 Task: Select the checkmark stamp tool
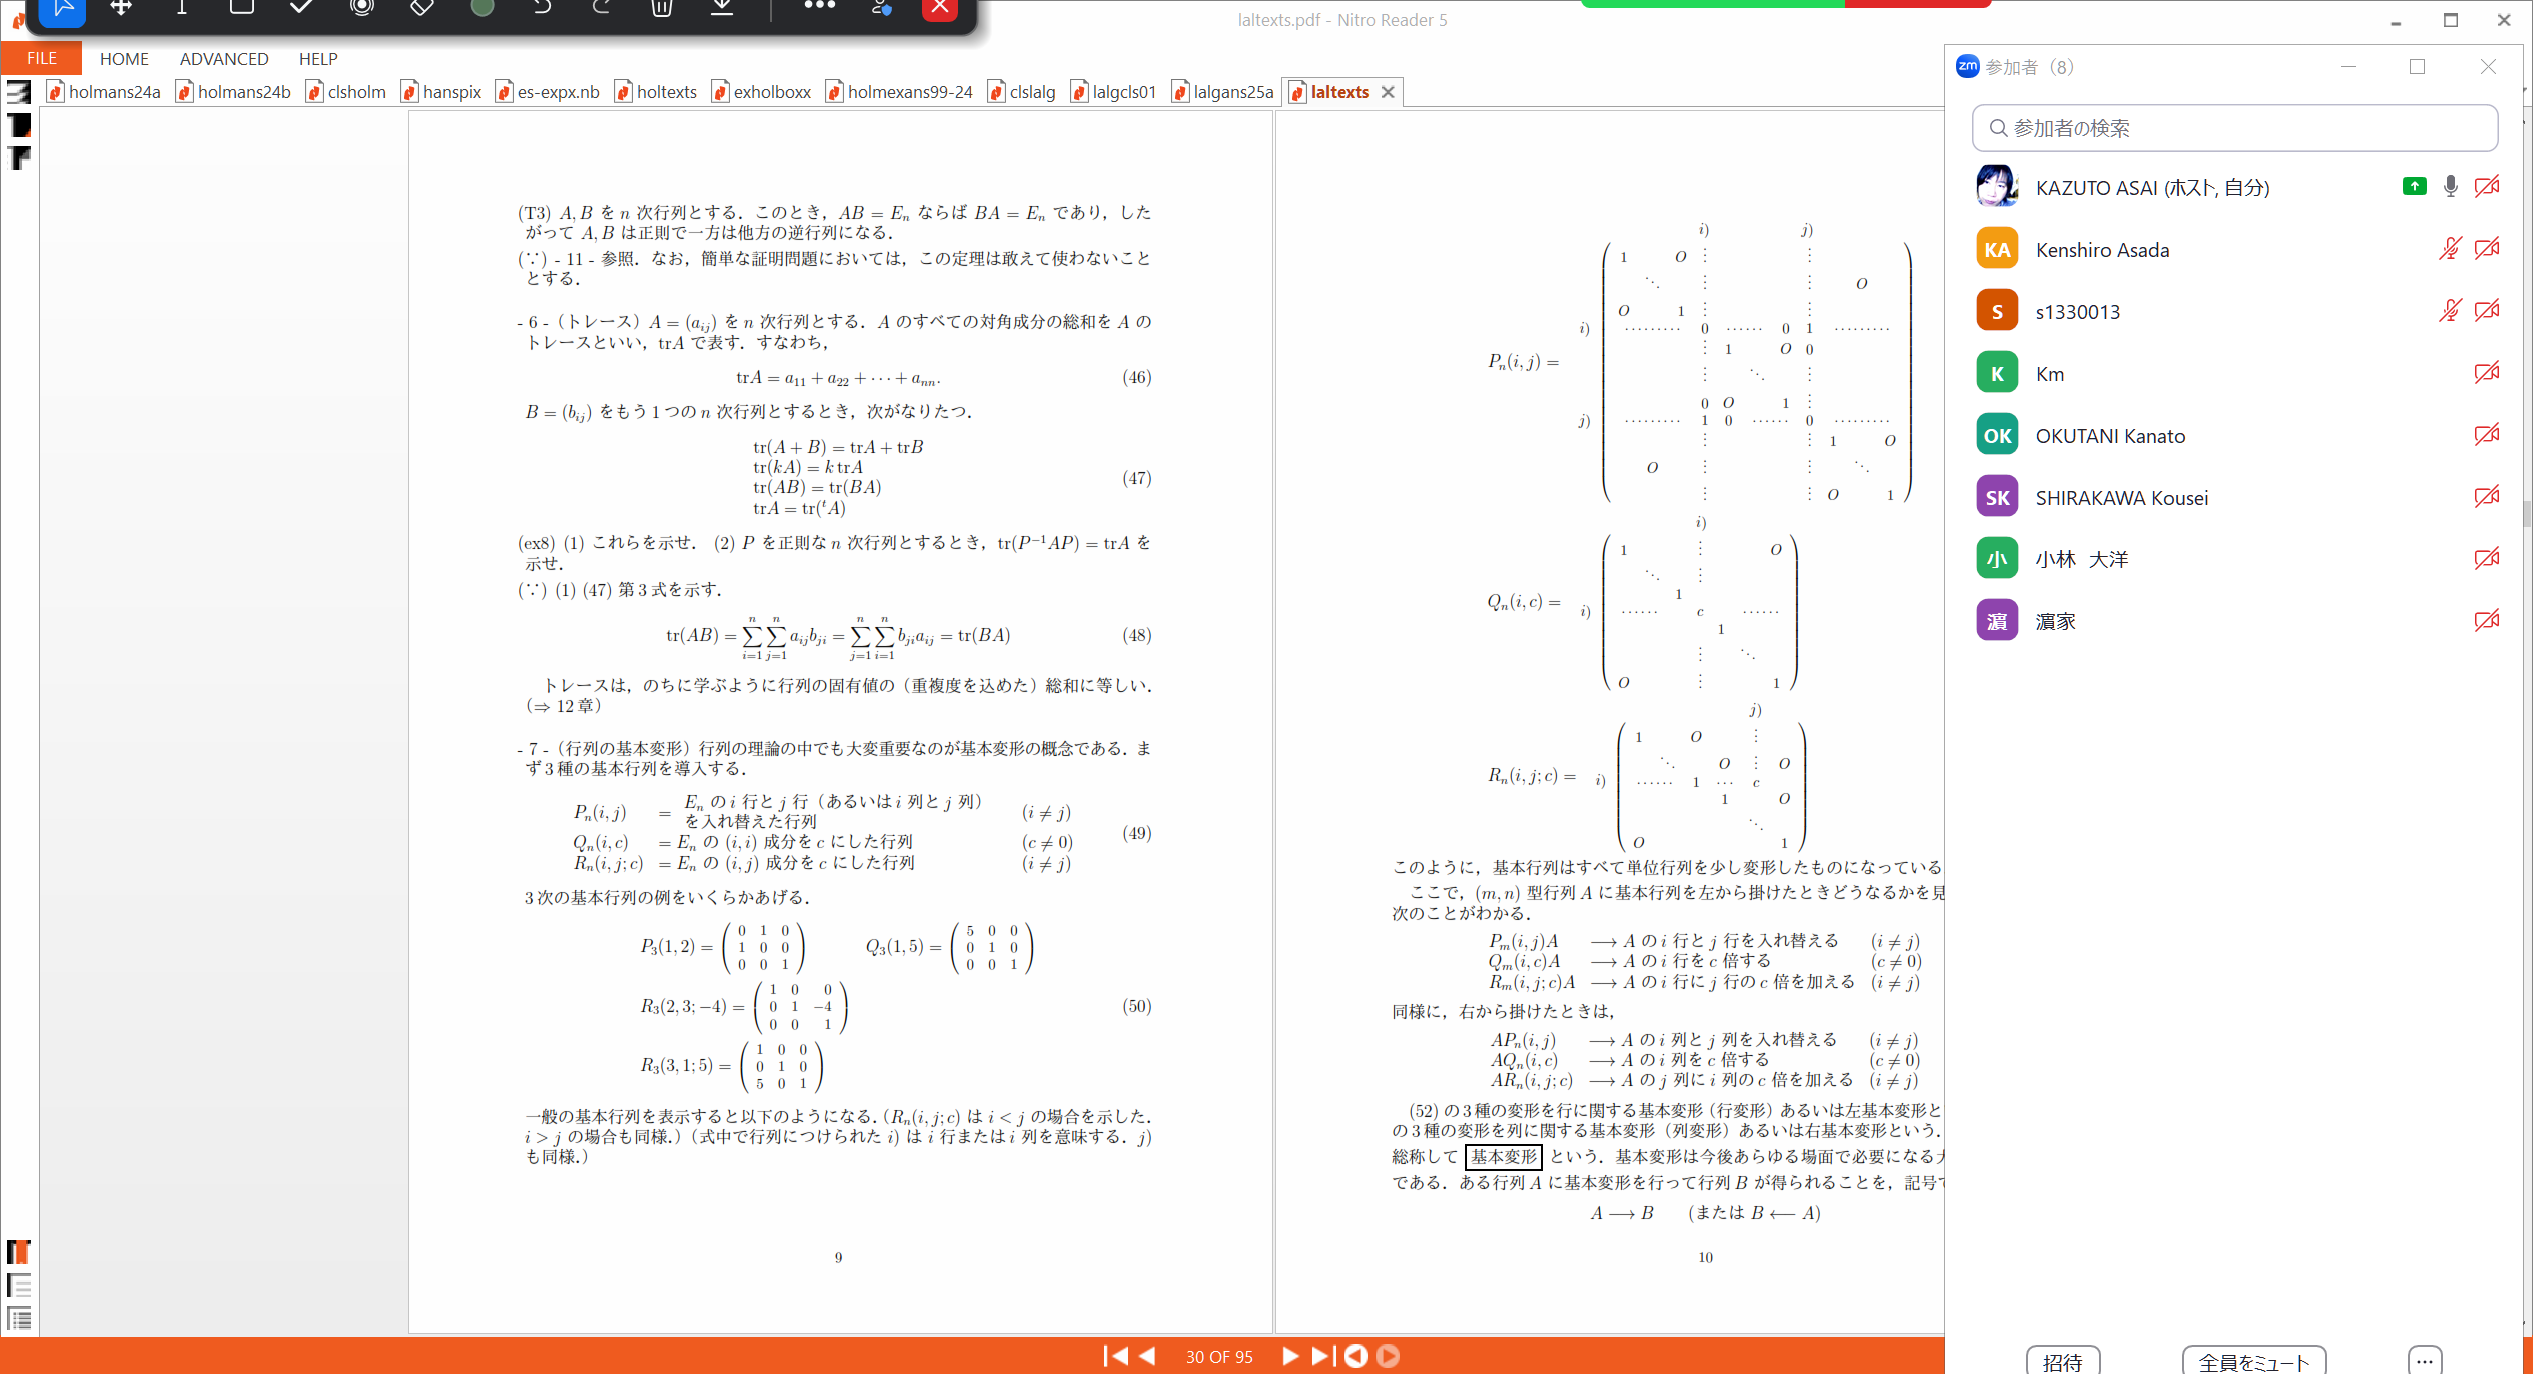click(x=301, y=8)
